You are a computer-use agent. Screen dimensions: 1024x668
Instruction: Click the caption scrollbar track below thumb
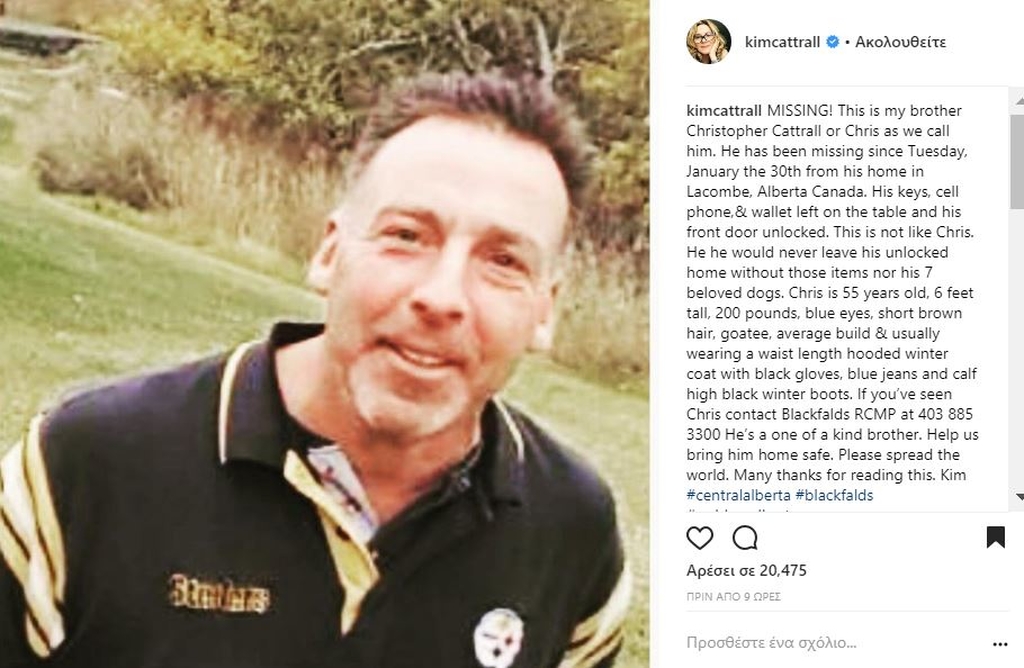pyautogui.click(x=1017, y=349)
